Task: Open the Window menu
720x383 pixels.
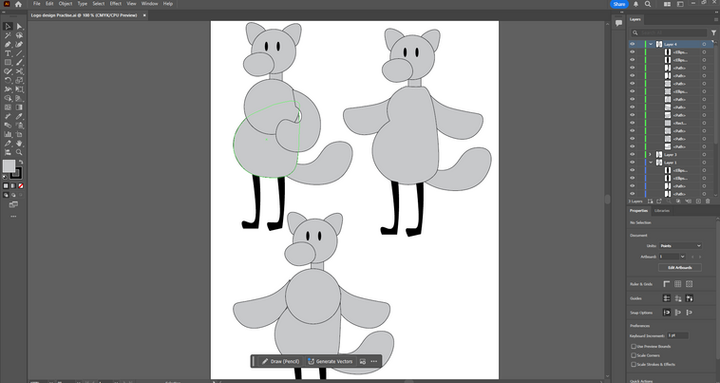Action: (149, 4)
